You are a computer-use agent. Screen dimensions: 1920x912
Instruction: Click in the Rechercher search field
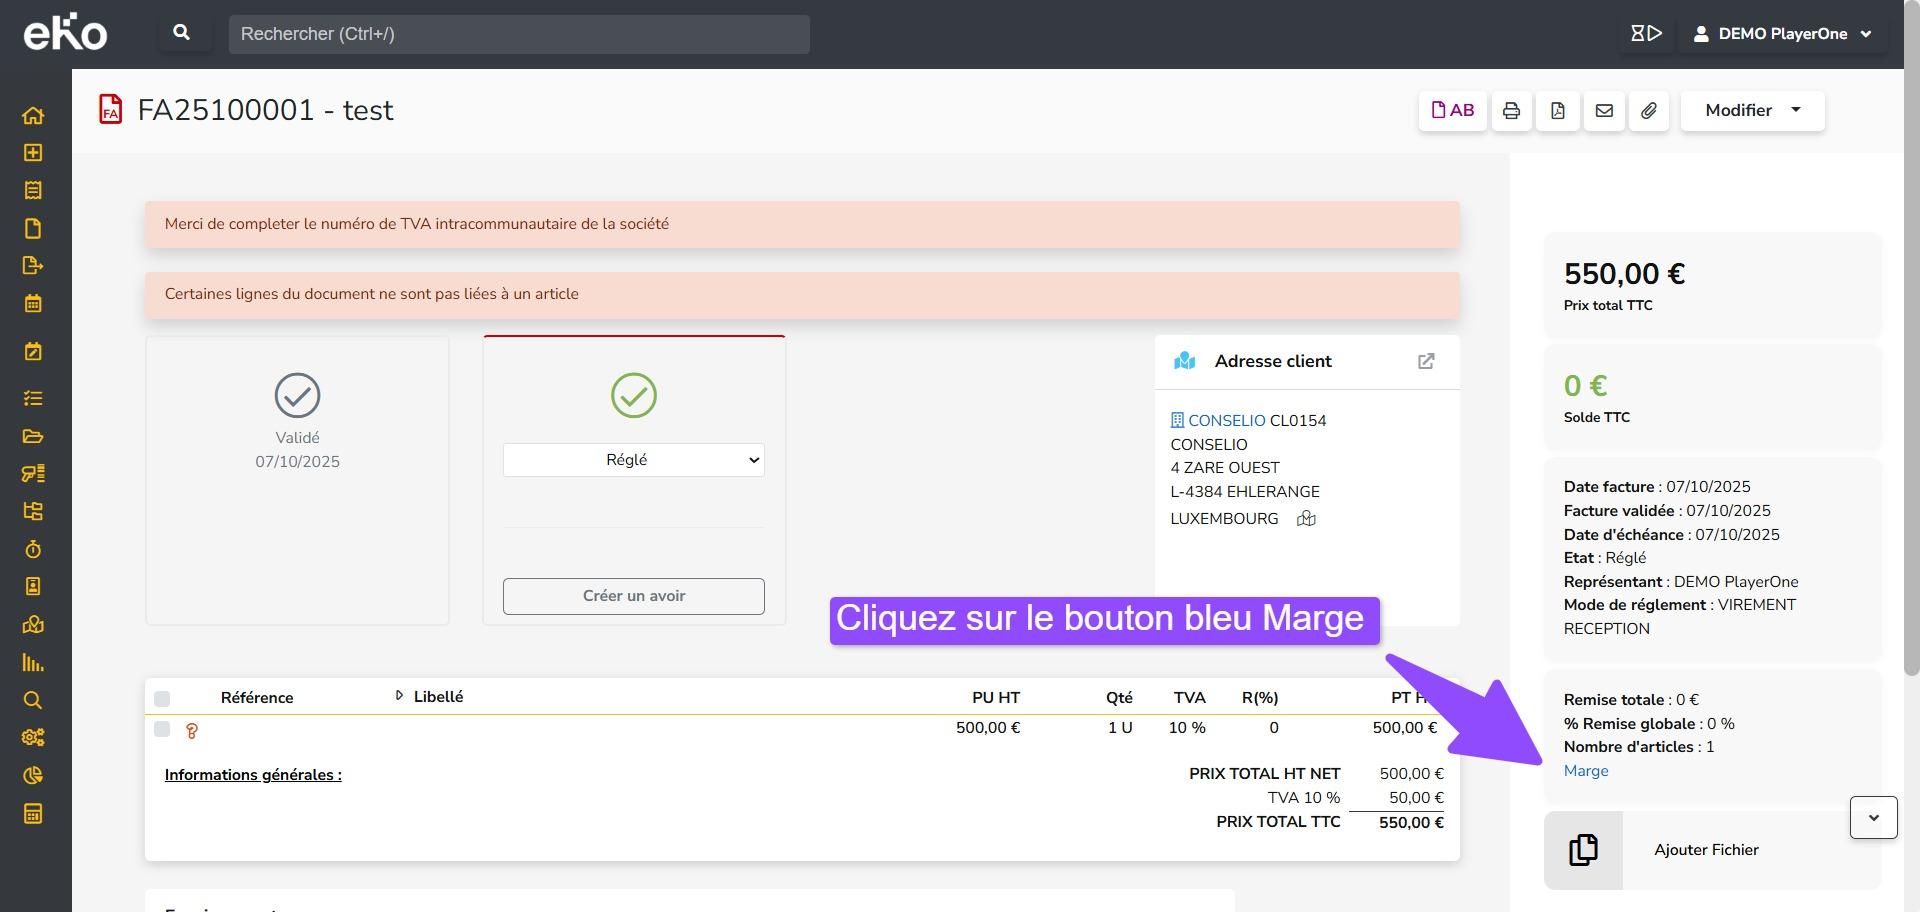pyautogui.click(x=519, y=34)
